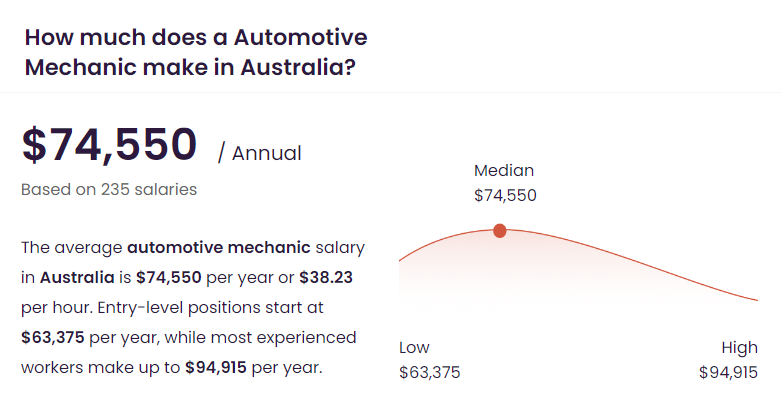Click the Median label above the curve

[x=504, y=171]
